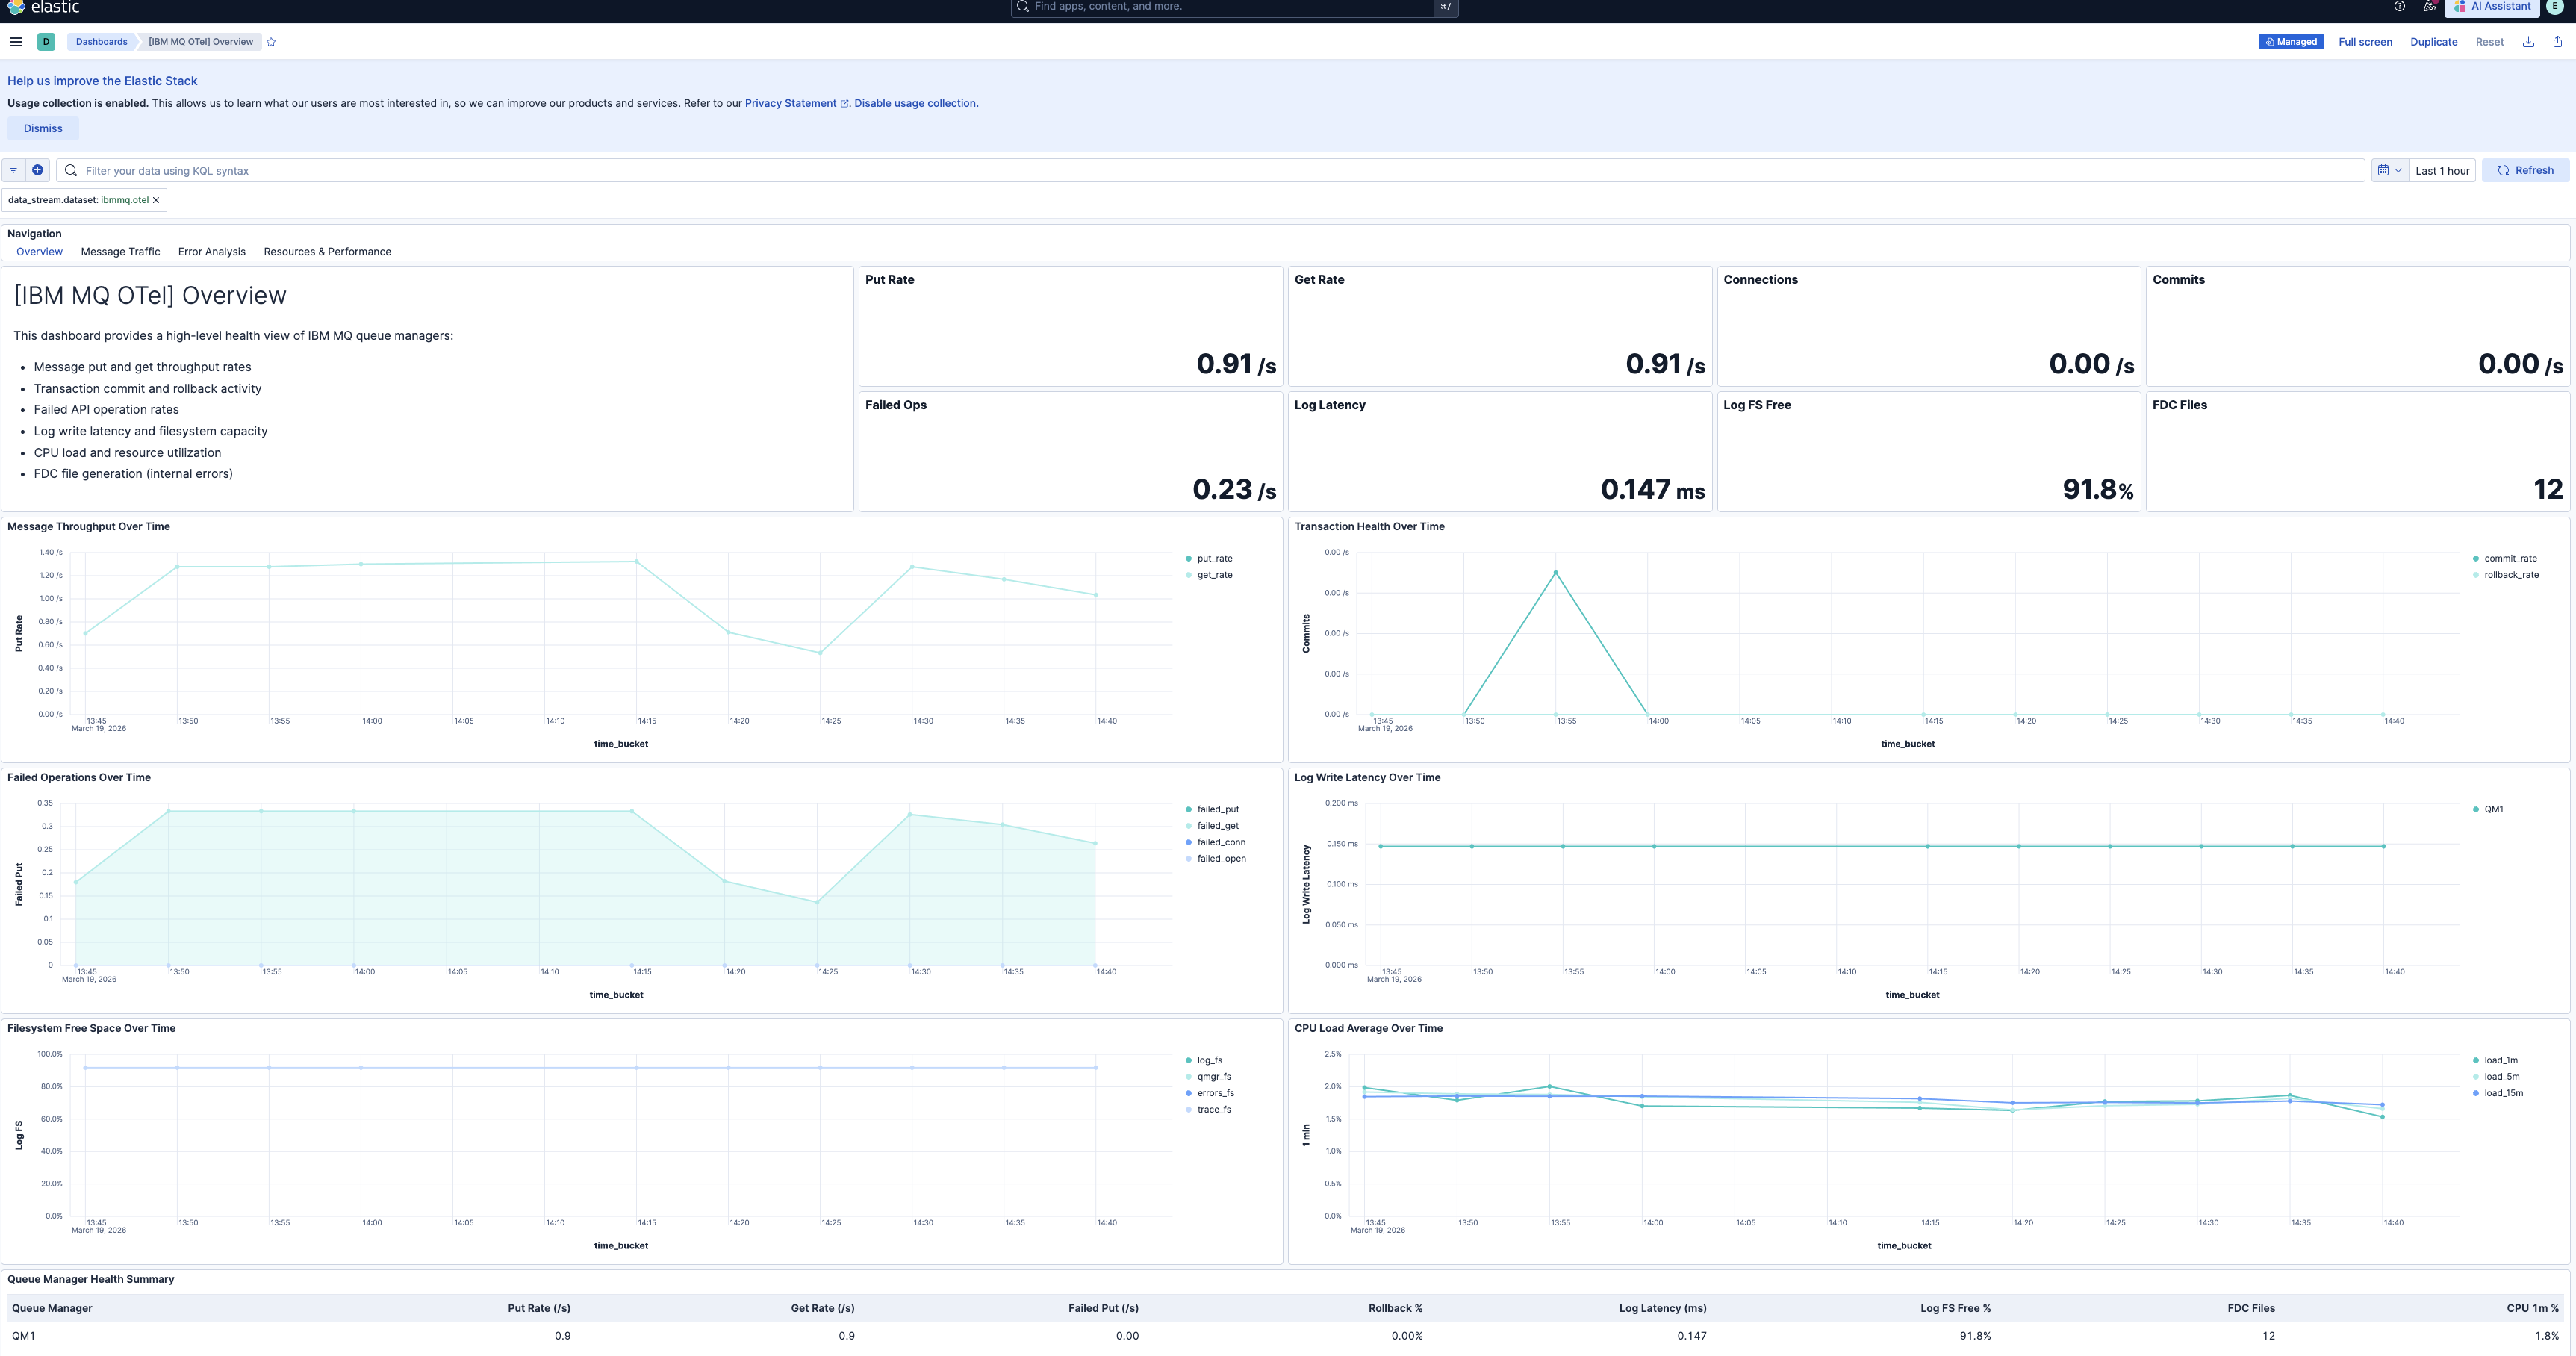The height and width of the screenshot is (1356, 2576).
Task: Open the Privacy Statement link
Action: coord(791,103)
